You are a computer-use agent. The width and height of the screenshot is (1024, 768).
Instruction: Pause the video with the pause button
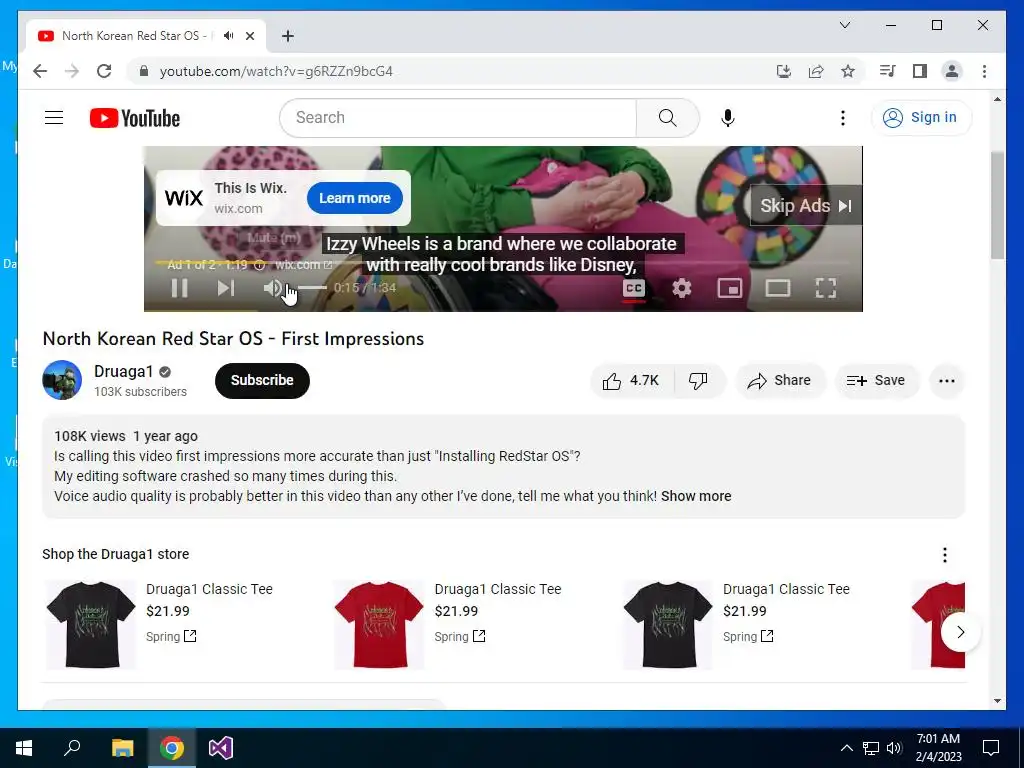pyautogui.click(x=179, y=288)
